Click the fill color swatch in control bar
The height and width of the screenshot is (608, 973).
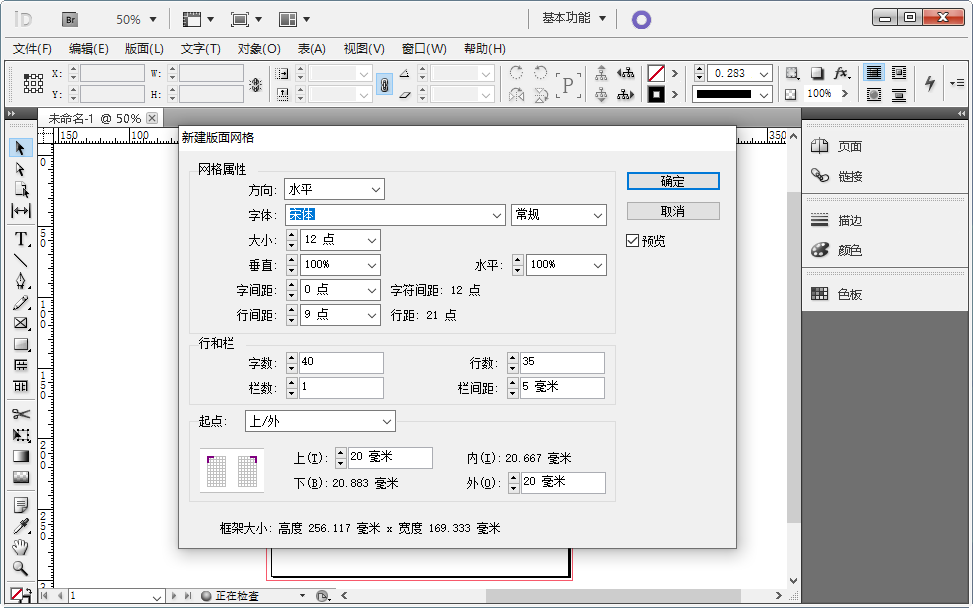[x=656, y=73]
